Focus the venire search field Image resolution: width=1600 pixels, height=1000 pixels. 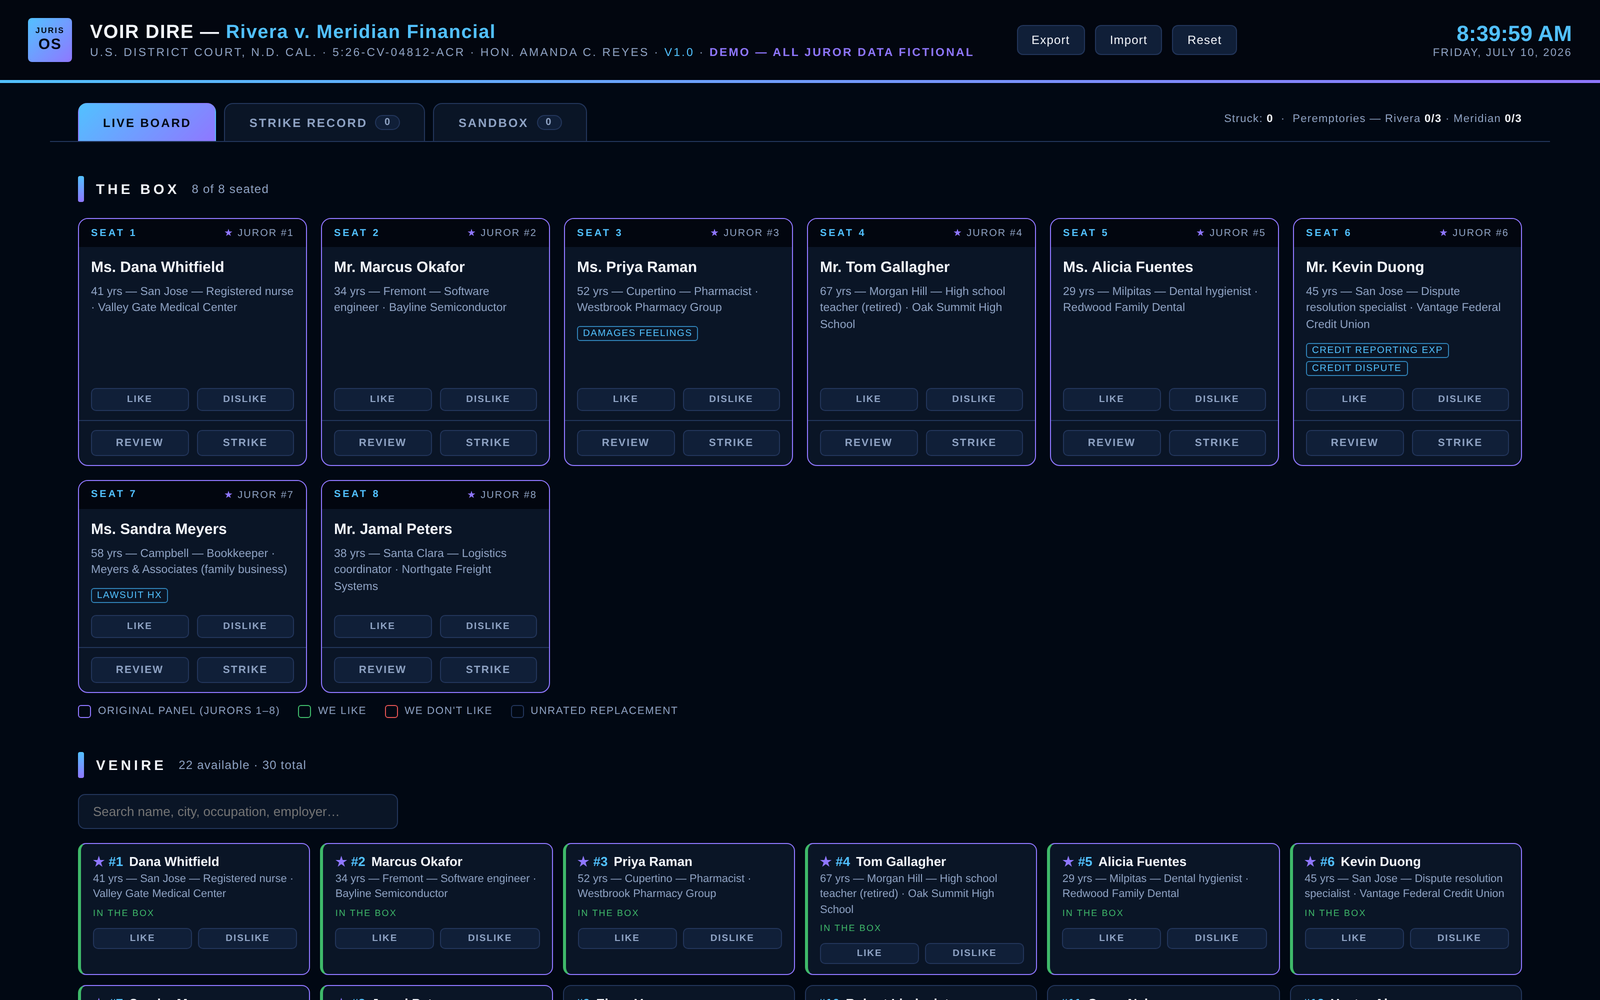tap(238, 812)
